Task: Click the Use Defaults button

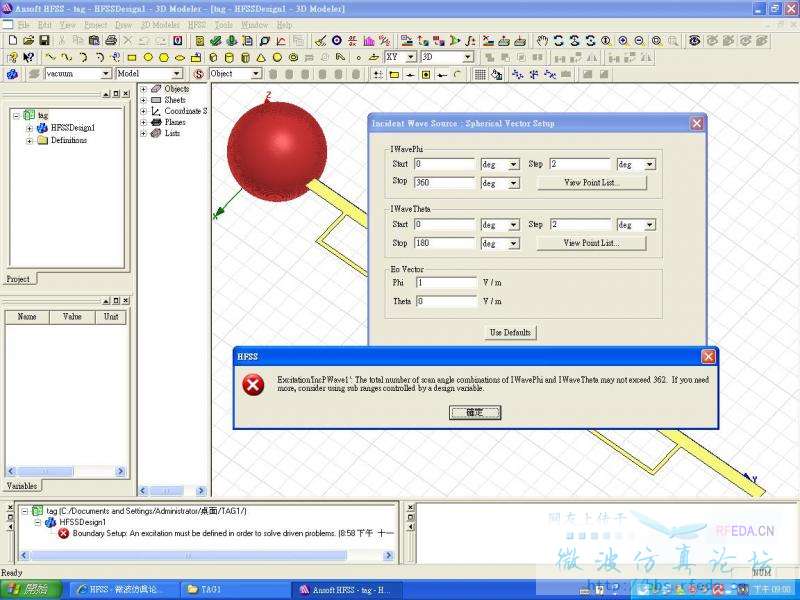Action: point(510,332)
